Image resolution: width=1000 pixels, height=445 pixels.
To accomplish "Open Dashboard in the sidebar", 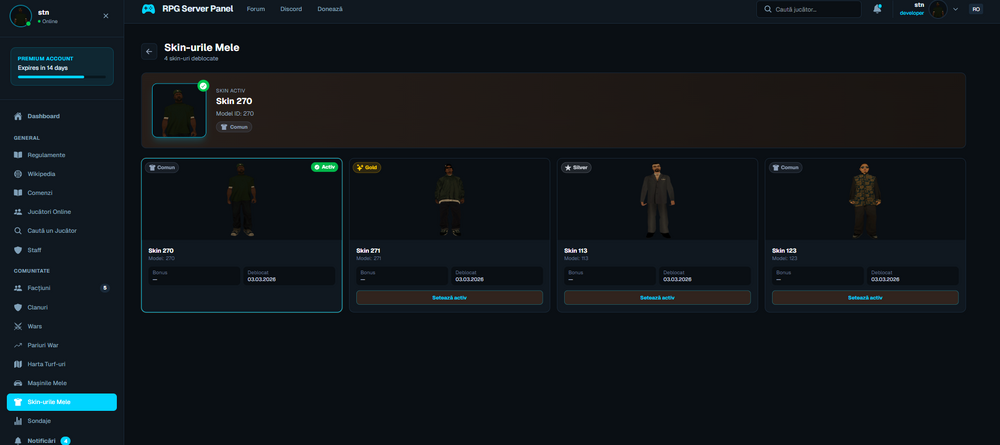I will pos(62,116).
